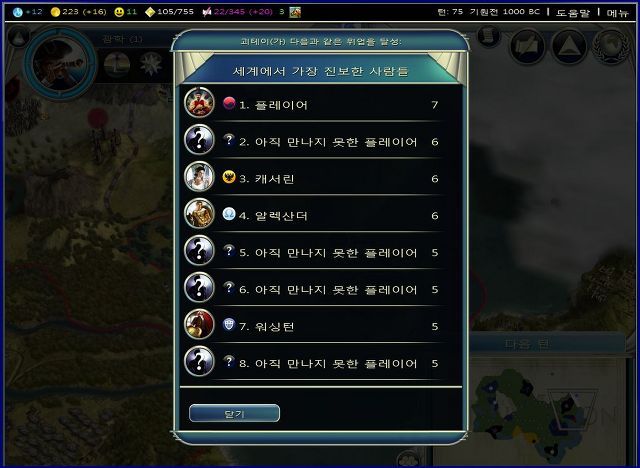Click the circular research portrait top left

(x=60, y=63)
